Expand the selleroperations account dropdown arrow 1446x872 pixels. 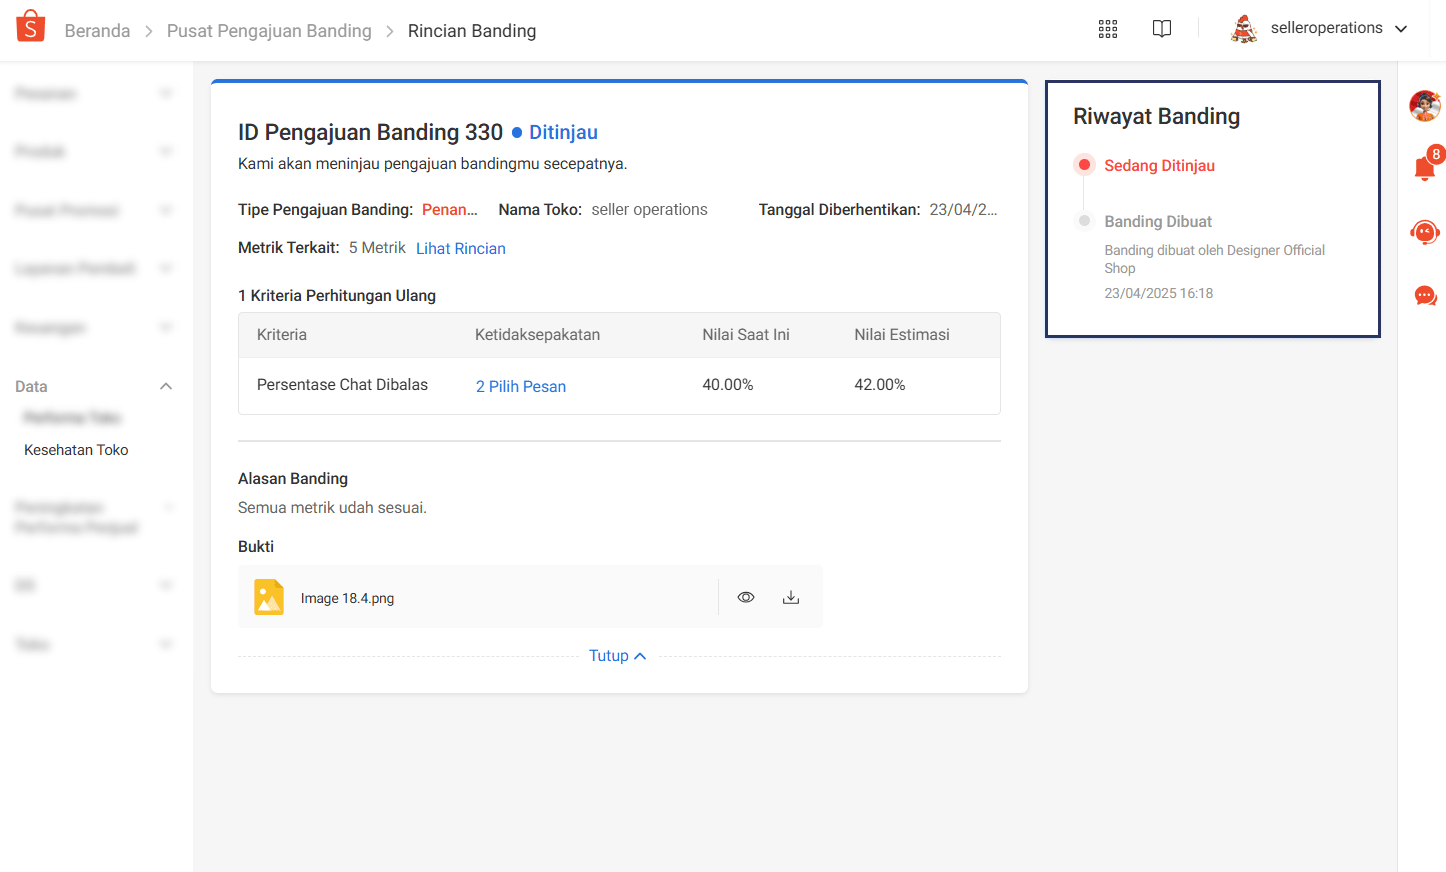tap(1401, 29)
